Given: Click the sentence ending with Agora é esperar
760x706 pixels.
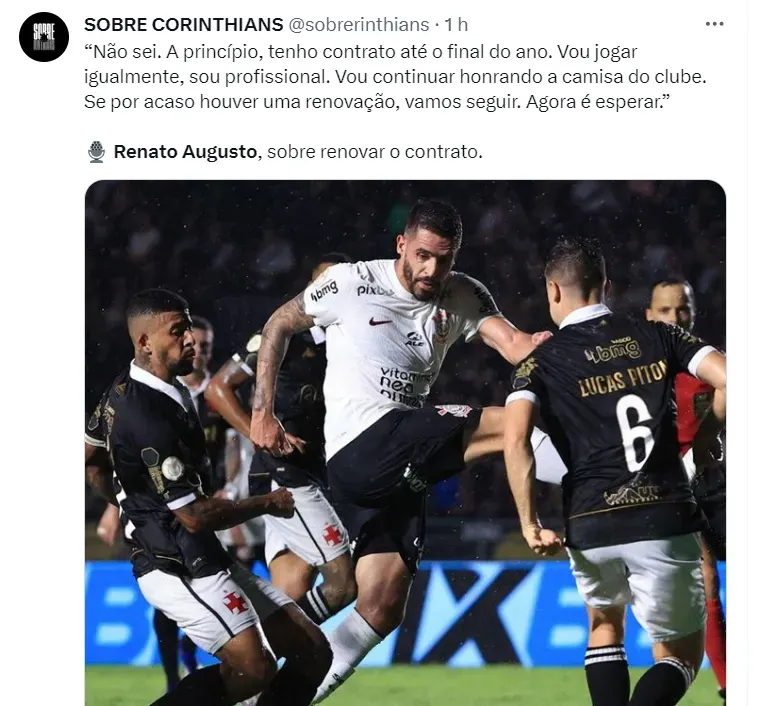Looking at the screenshot, I should [x=598, y=102].
